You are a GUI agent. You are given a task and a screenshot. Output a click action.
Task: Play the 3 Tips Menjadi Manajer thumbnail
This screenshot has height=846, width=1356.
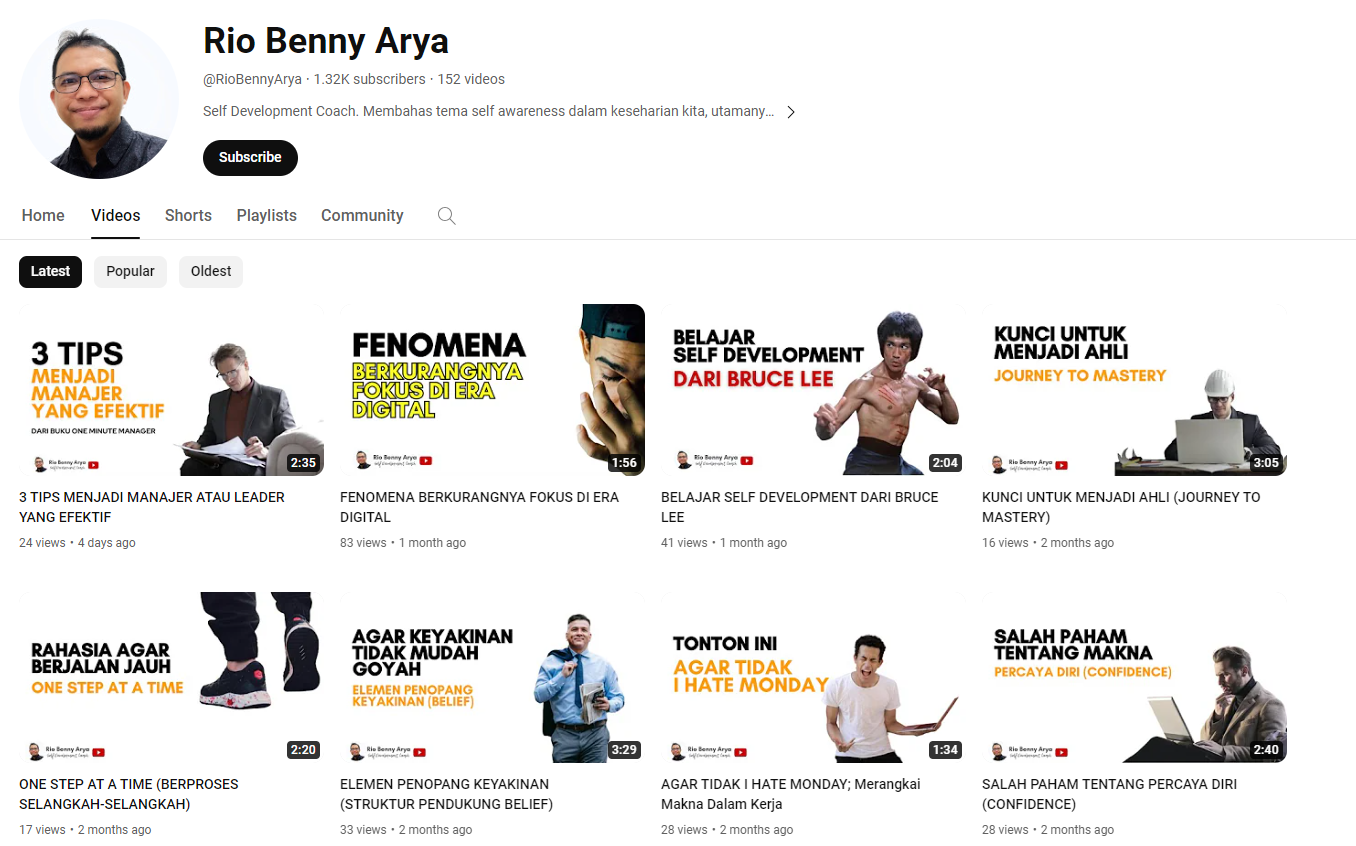coord(171,390)
